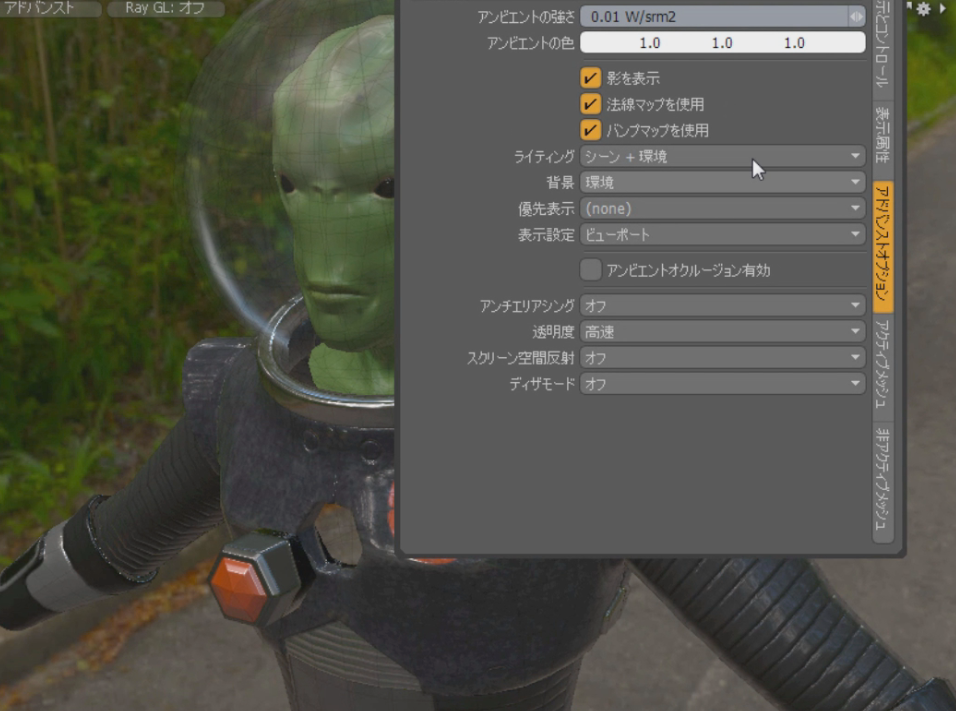Click the アンビエントの色 color value field
The image size is (956, 711).
pos(722,43)
